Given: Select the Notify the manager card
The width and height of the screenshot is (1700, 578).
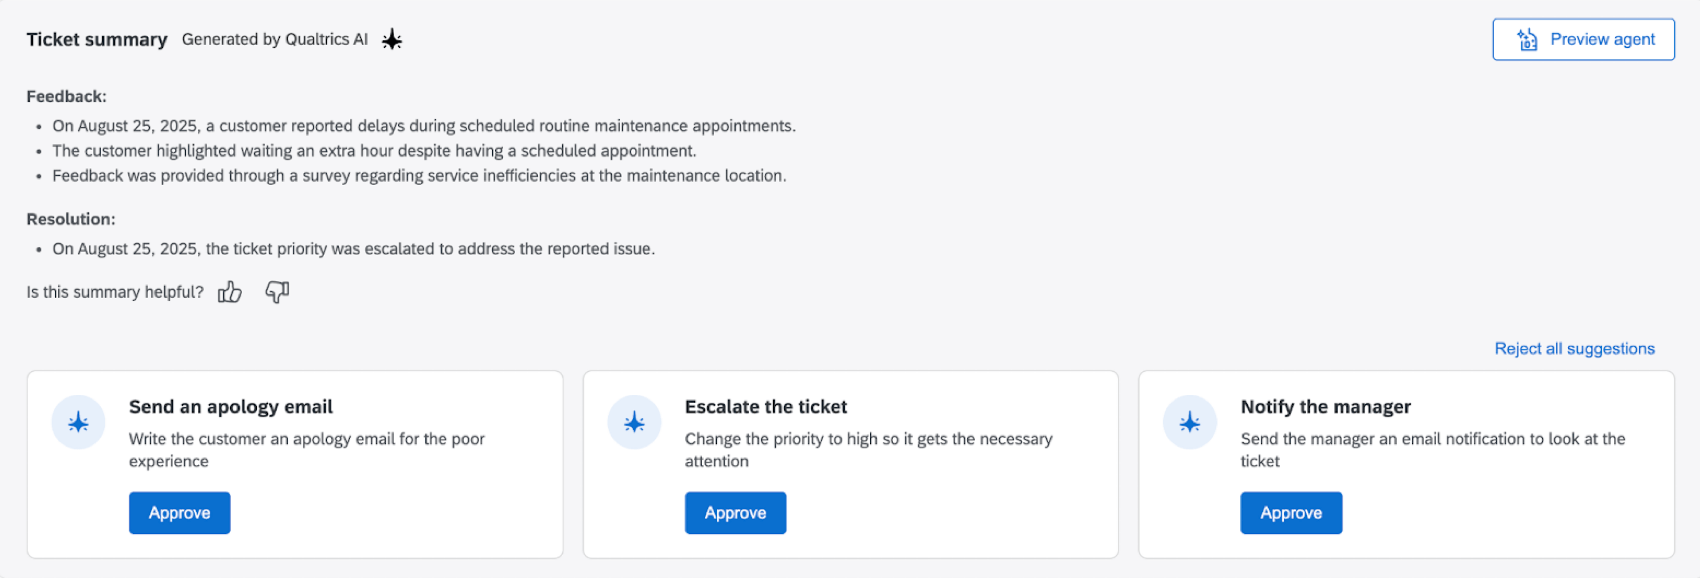Looking at the screenshot, I should click(x=1406, y=463).
